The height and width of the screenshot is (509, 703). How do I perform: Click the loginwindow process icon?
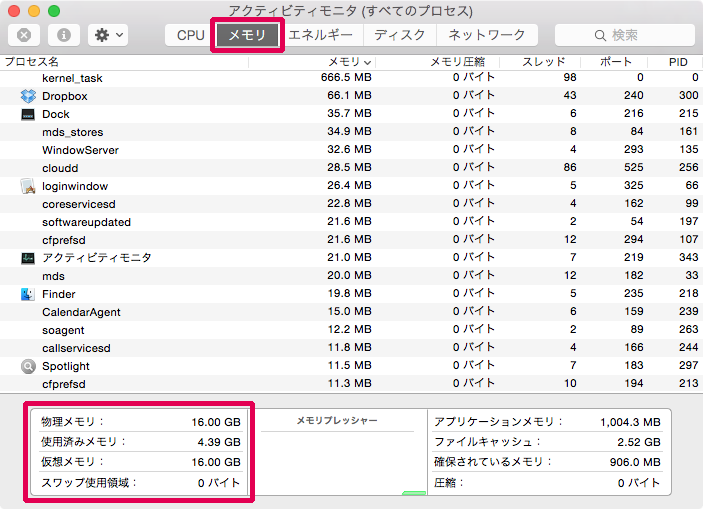(28, 186)
